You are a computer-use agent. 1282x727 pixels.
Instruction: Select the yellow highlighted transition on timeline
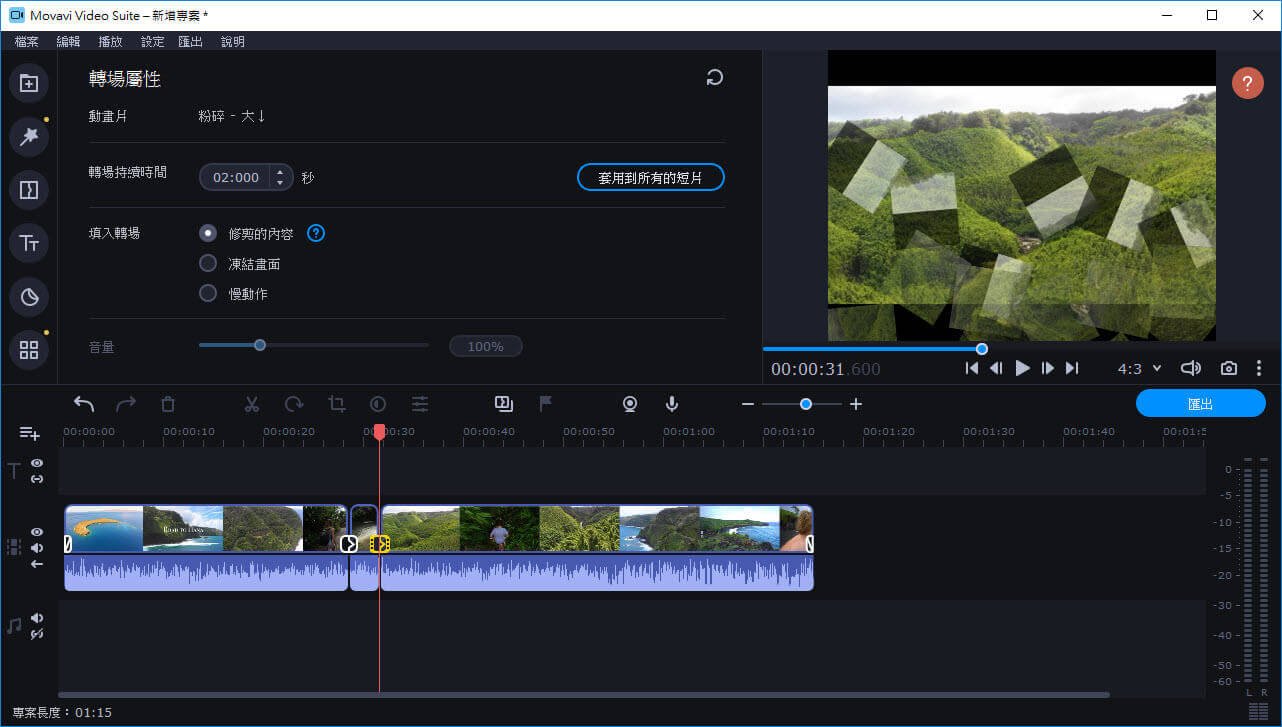379,544
